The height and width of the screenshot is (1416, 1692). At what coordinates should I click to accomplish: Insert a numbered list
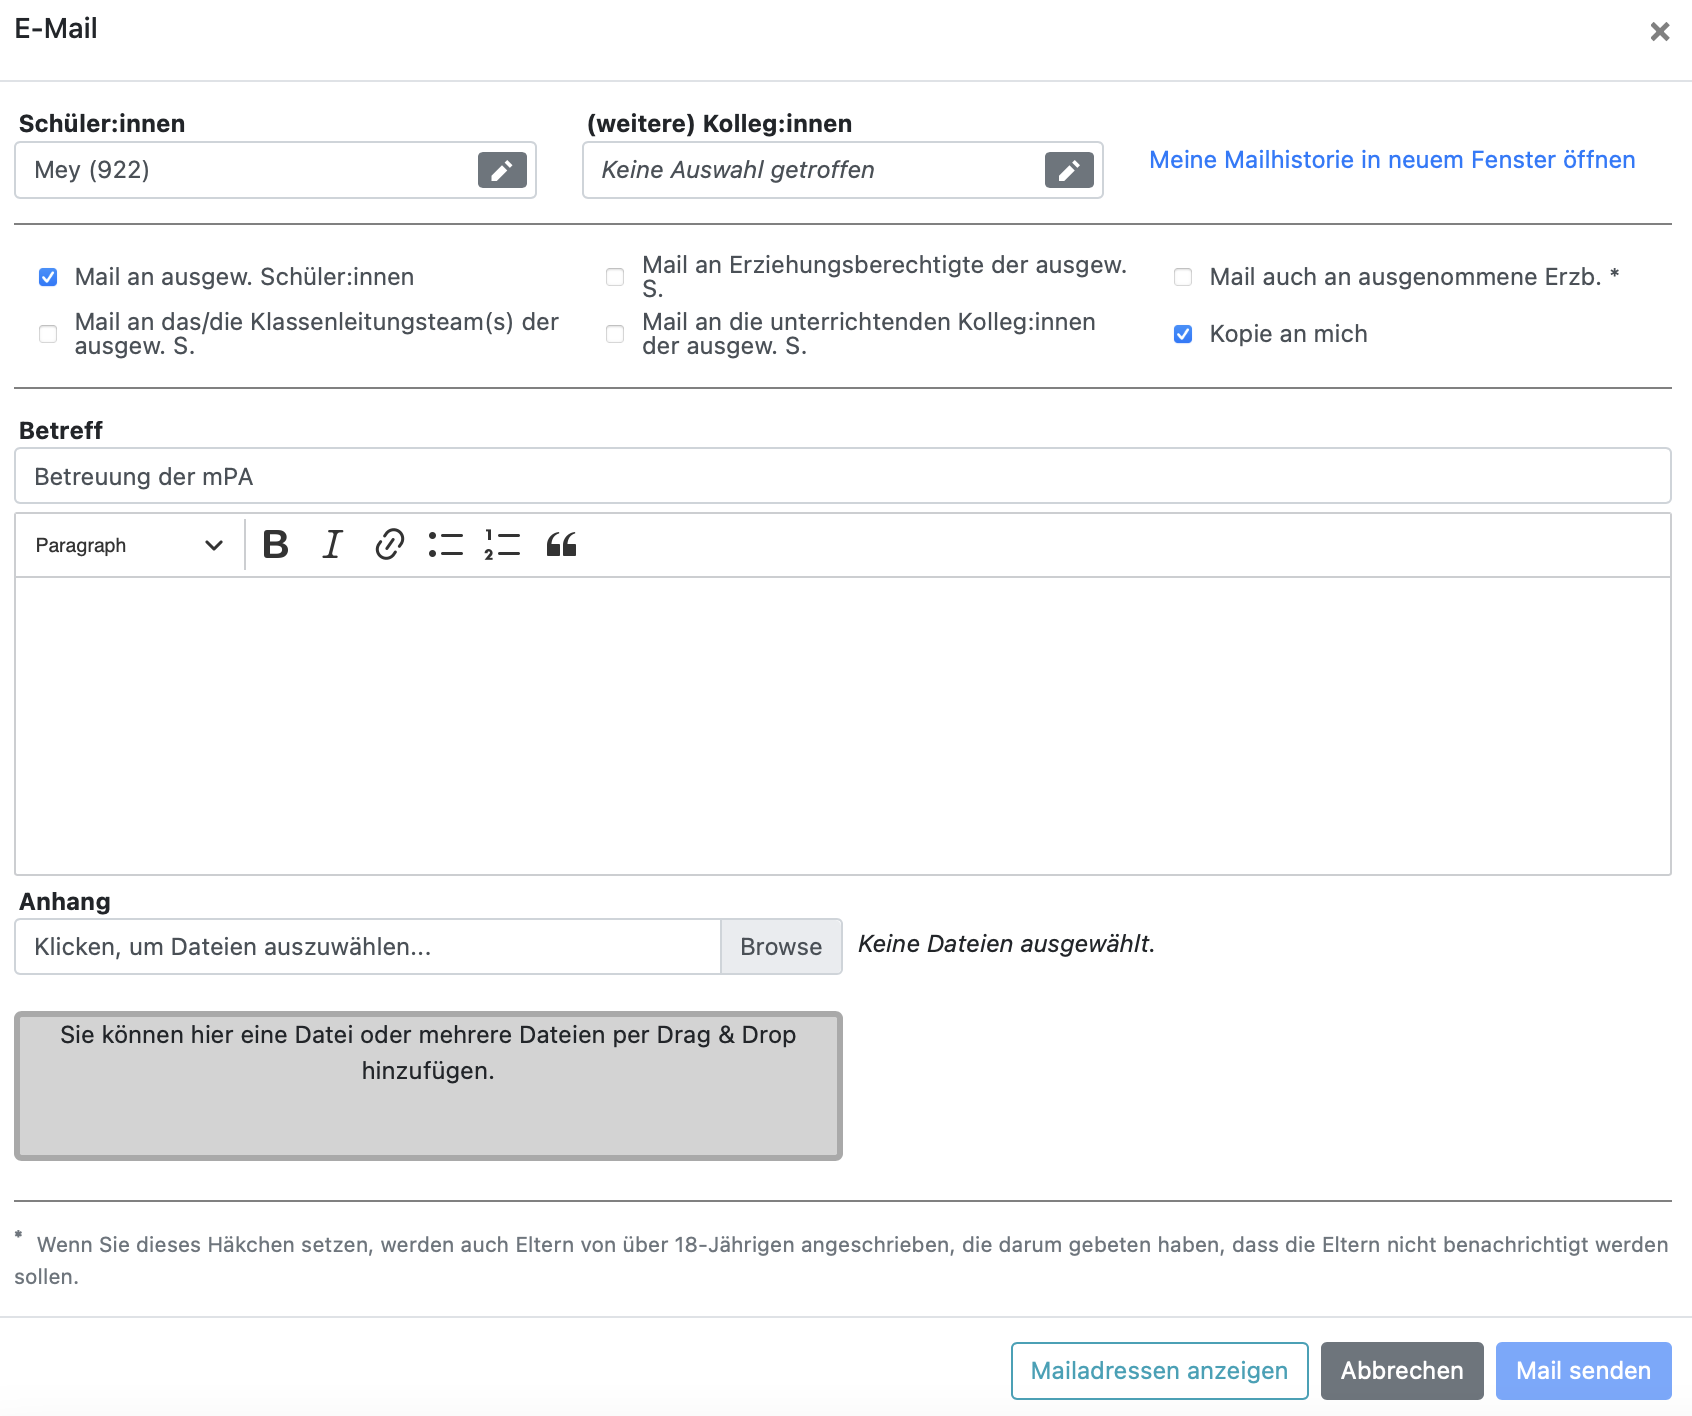pos(503,545)
